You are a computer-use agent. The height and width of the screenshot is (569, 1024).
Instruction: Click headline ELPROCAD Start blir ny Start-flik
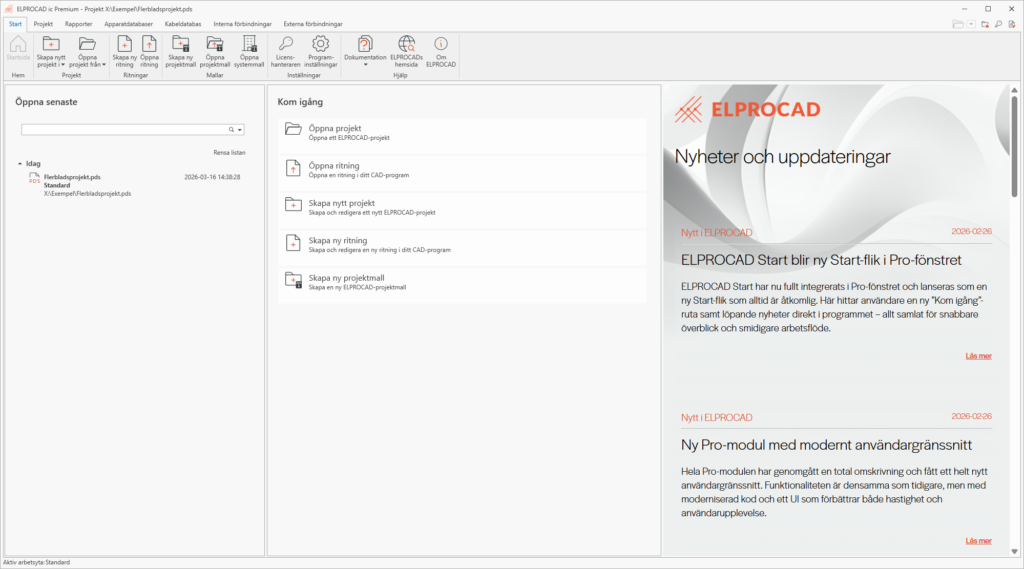tap(821, 260)
